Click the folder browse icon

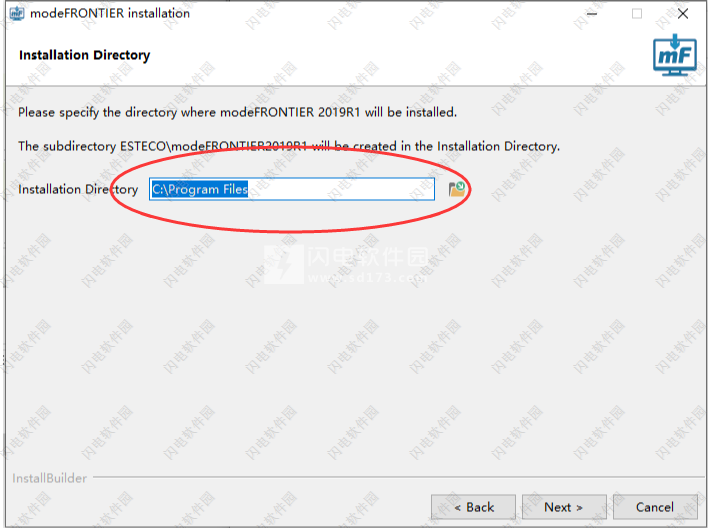(x=456, y=189)
